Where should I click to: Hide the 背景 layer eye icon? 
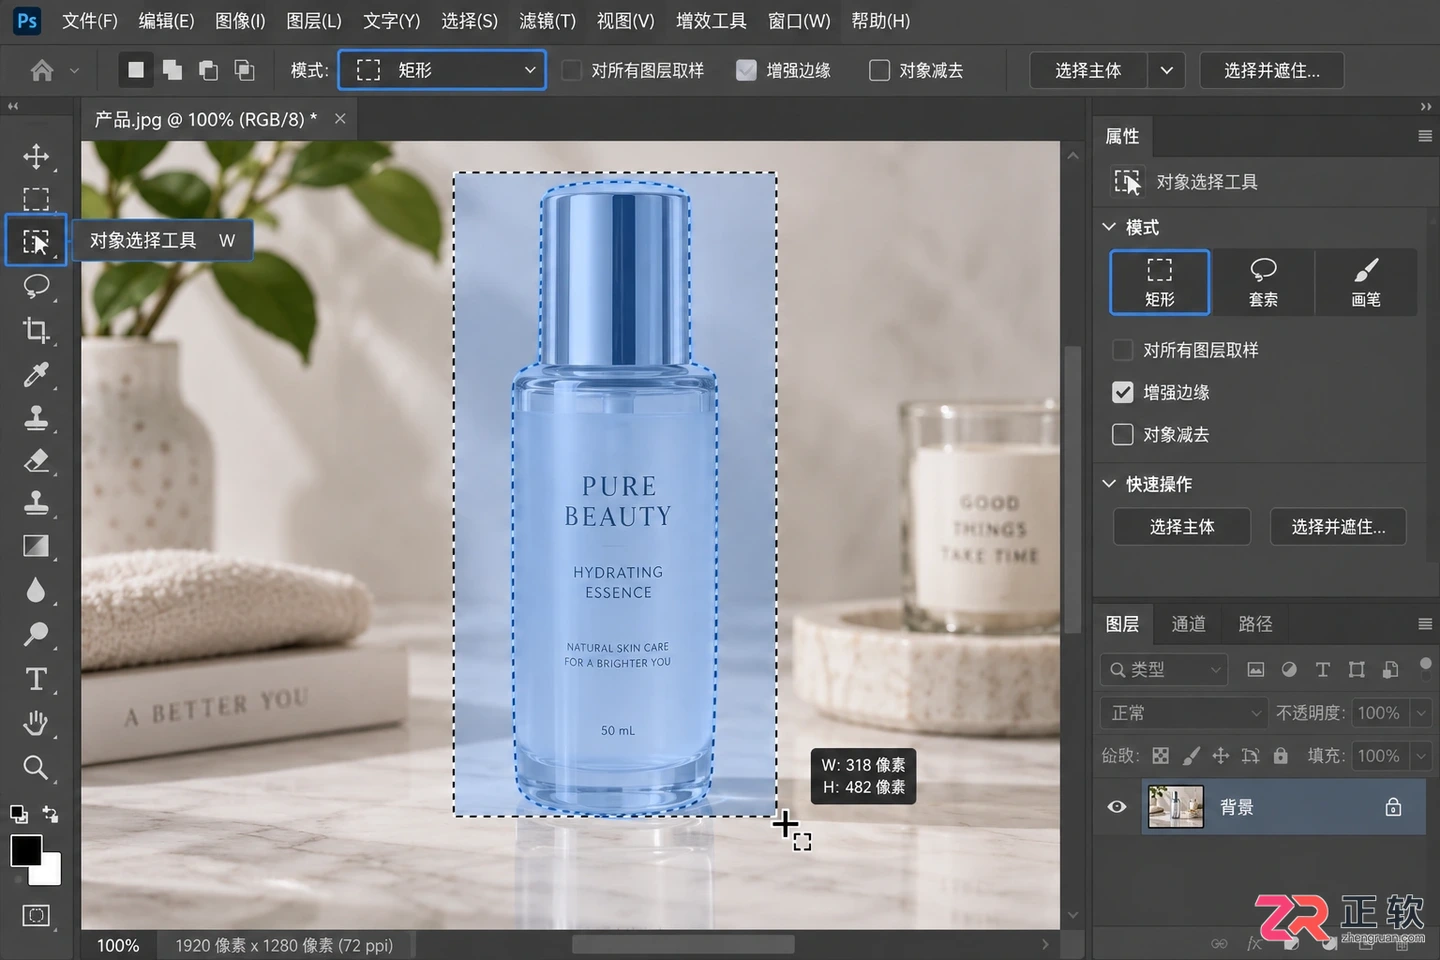1117,807
